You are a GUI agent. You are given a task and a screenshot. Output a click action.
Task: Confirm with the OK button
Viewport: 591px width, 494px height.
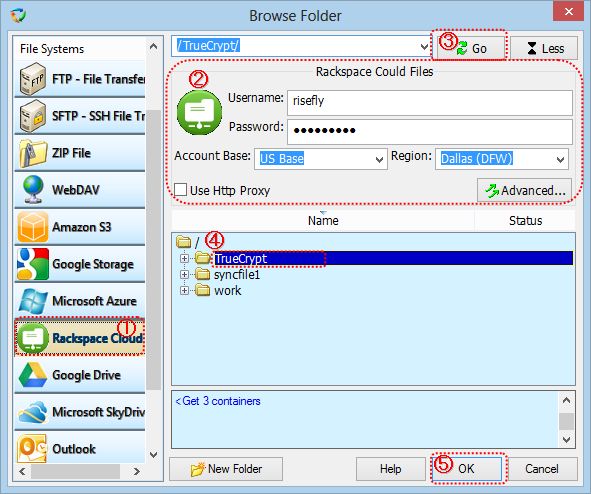(x=467, y=469)
